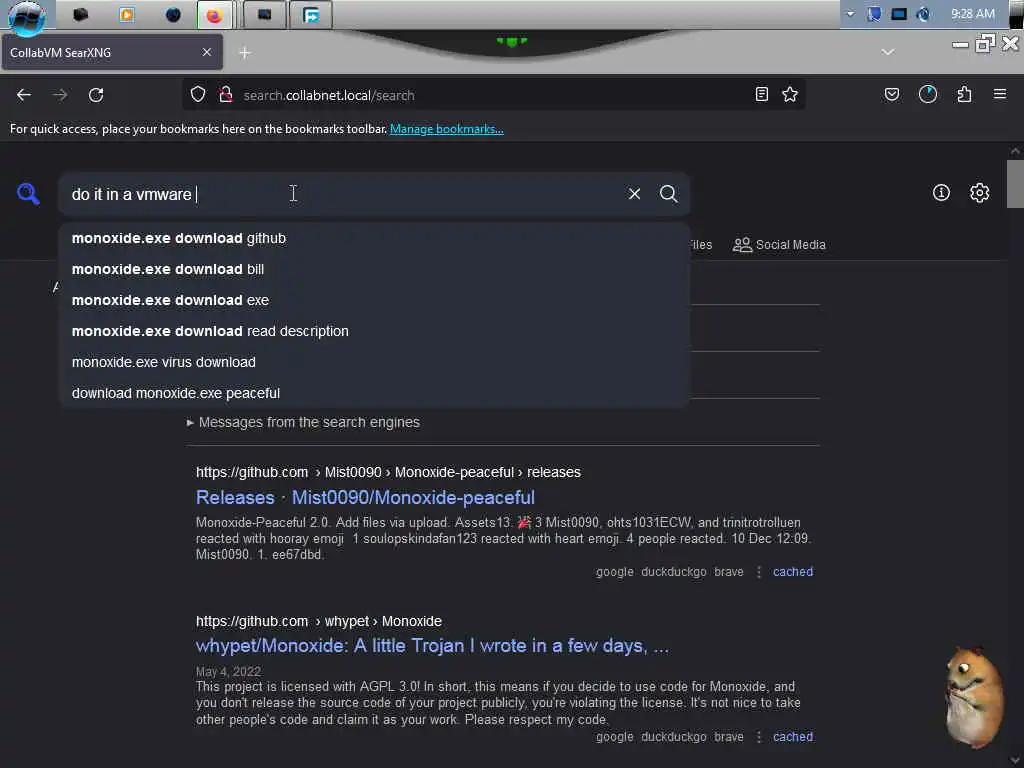The height and width of the screenshot is (768, 1024).
Task: Open the Manage bookmarks link
Action: pyautogui.click(x=447, y=129)
